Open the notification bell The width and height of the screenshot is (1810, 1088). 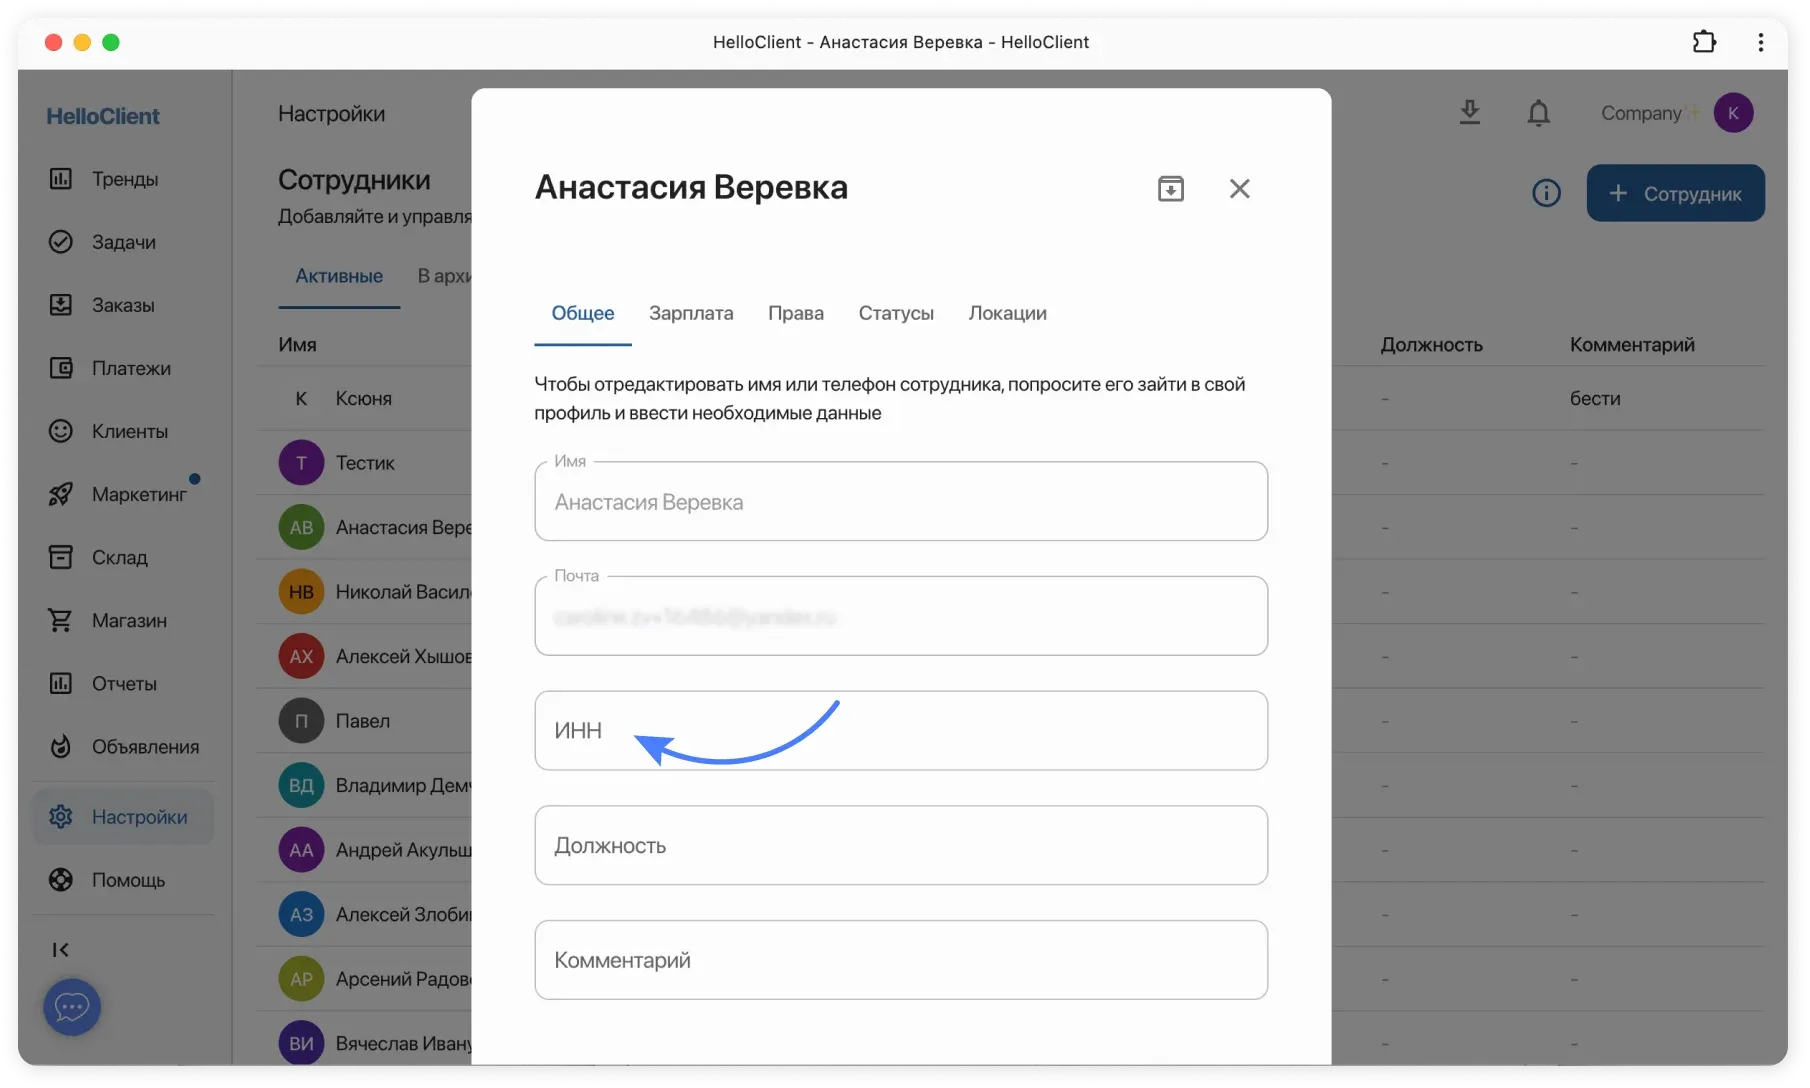pos(1538,112)
